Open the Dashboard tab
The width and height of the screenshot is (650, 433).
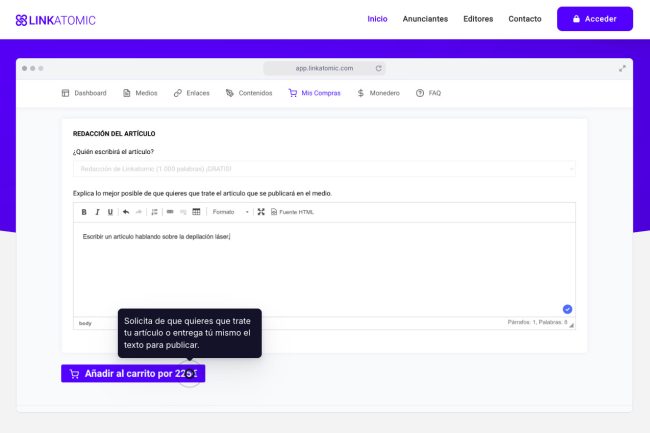coord(84,93)
